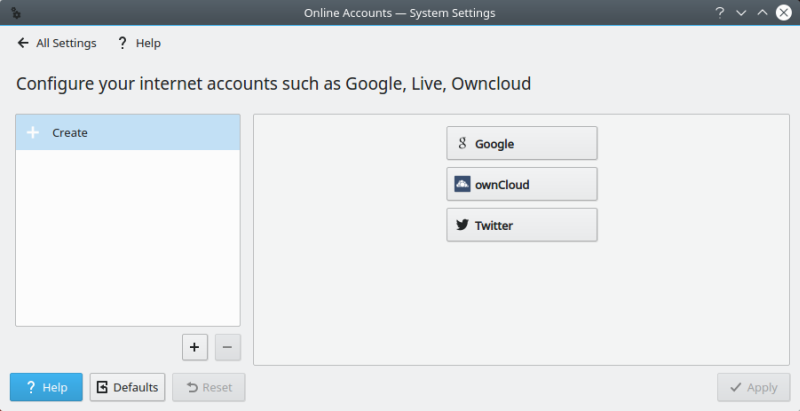Click the title bar question mark icon
Screen dimensions: 800x411
point(719,13)
